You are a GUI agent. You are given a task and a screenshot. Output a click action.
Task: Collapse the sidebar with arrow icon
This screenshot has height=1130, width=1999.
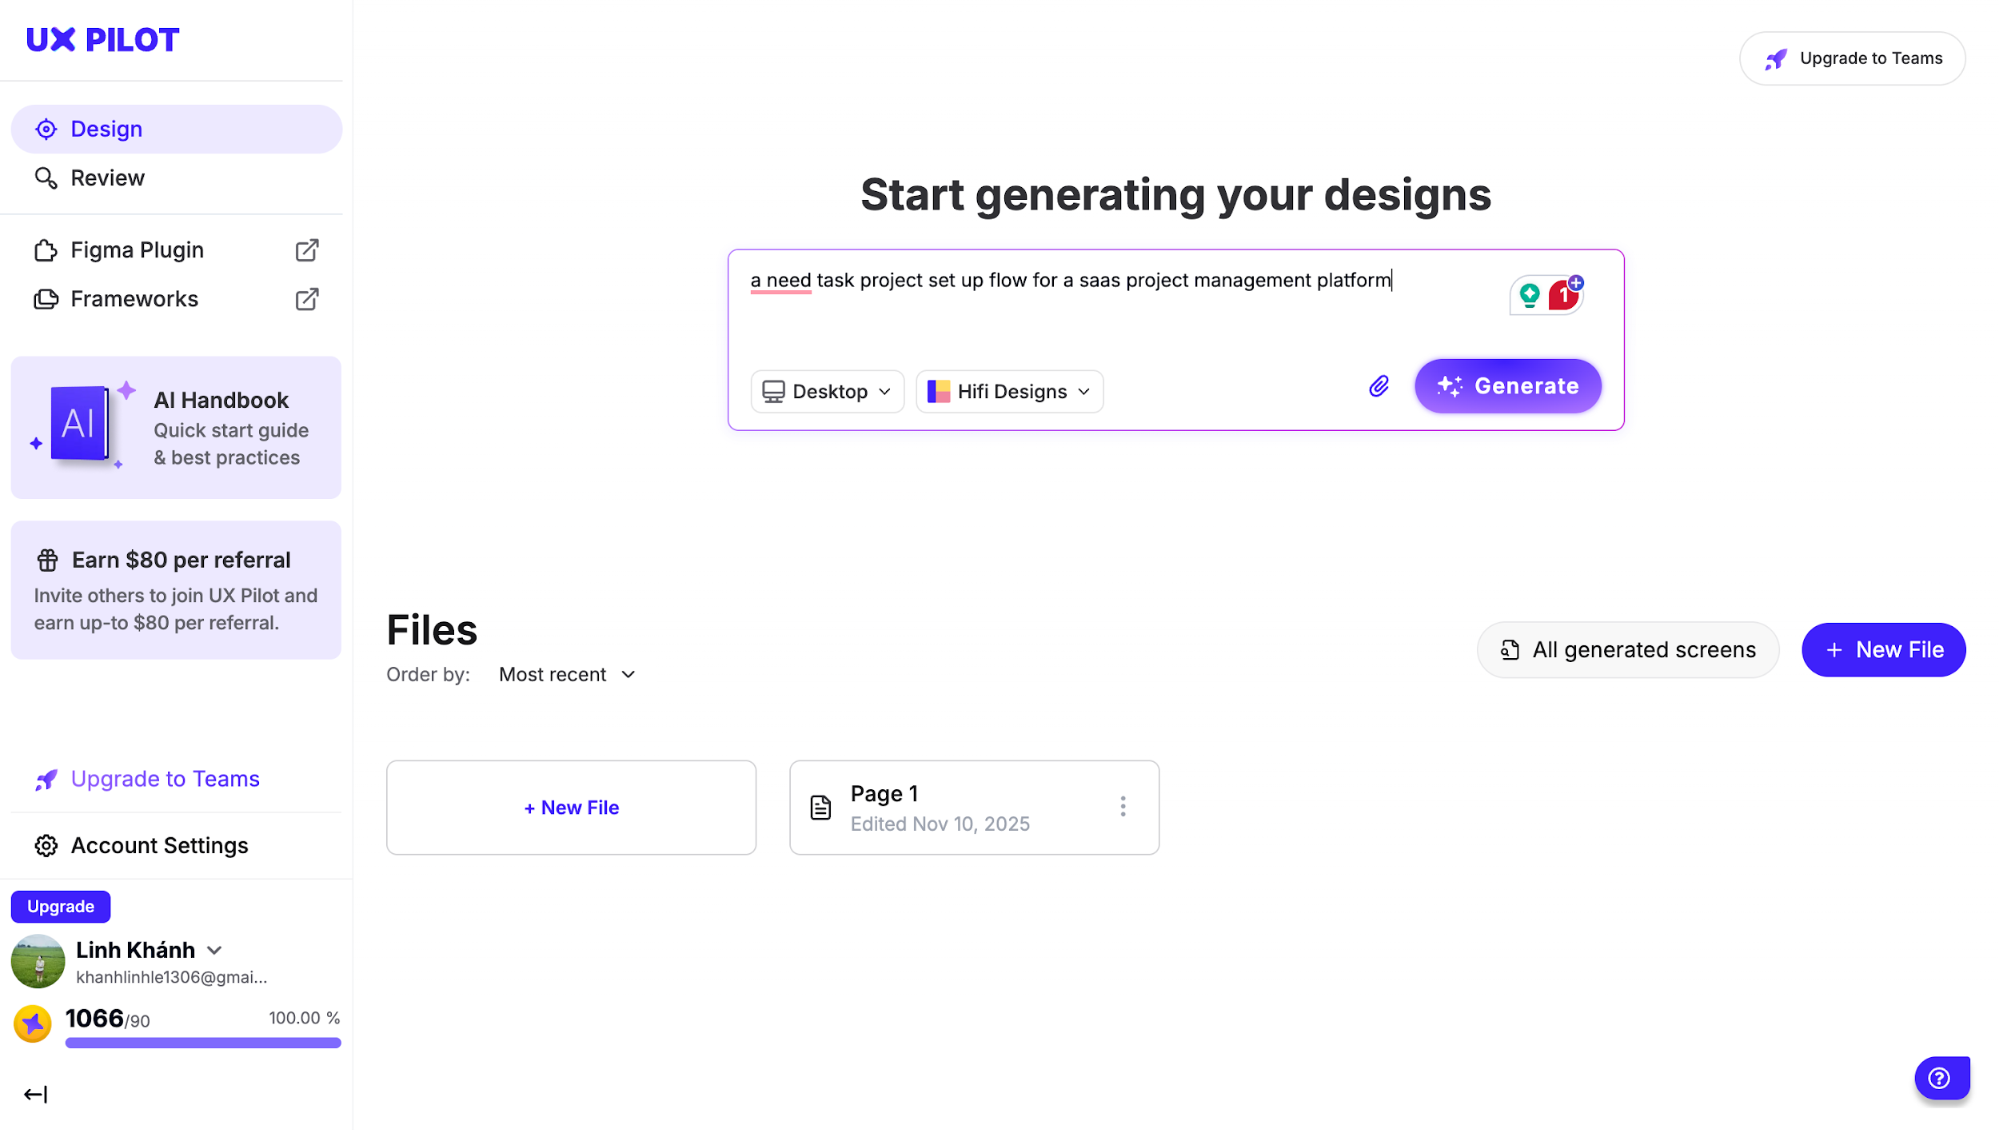point(35,1094)
